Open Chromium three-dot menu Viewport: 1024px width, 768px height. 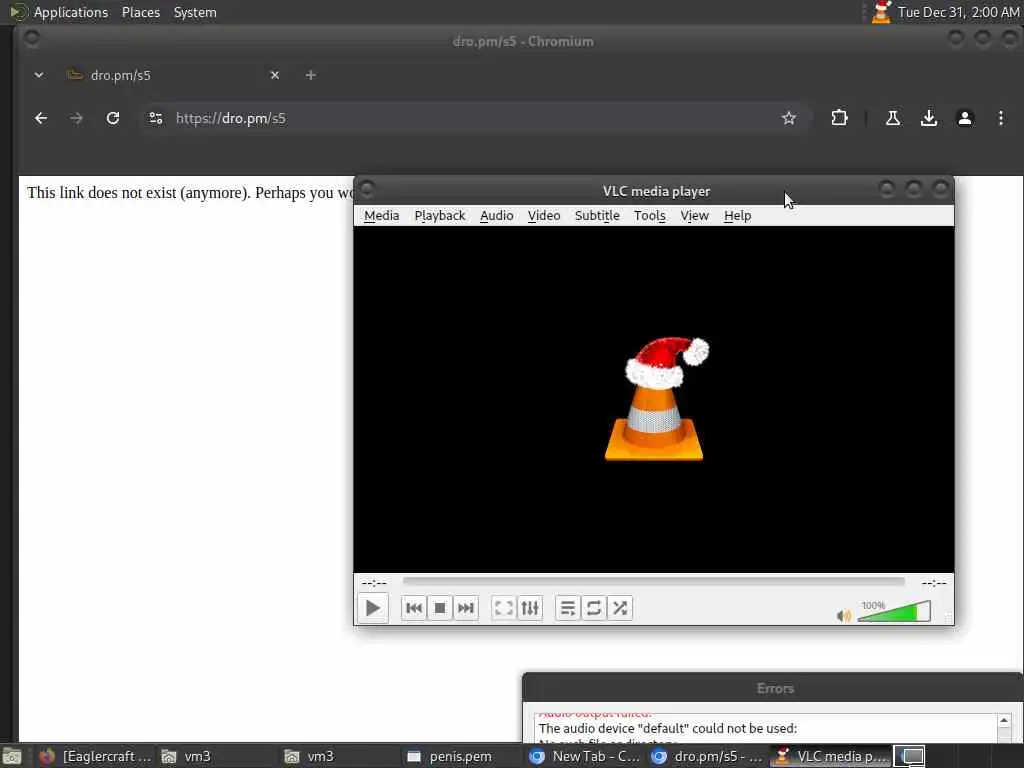point(1000,118)
